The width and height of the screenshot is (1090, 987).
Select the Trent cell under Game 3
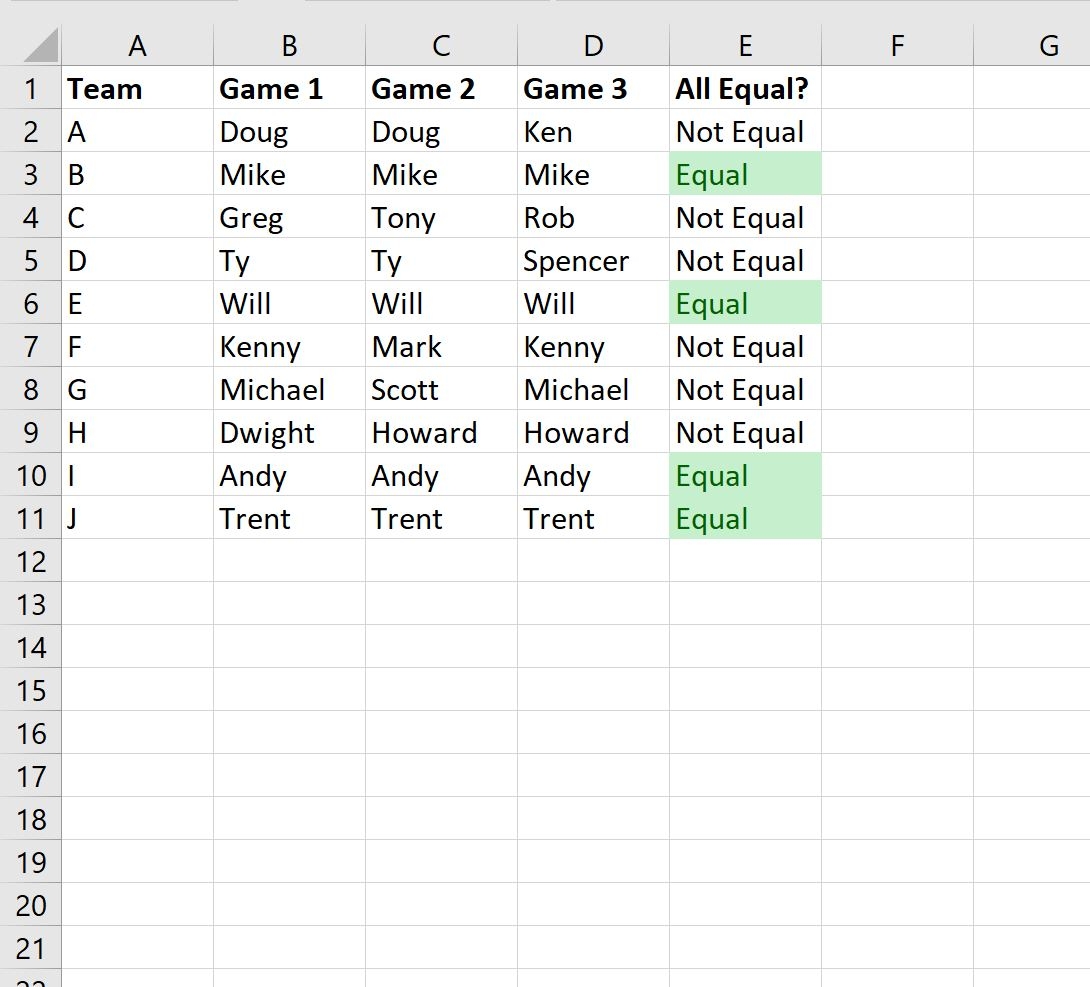[x=593, y=518]
